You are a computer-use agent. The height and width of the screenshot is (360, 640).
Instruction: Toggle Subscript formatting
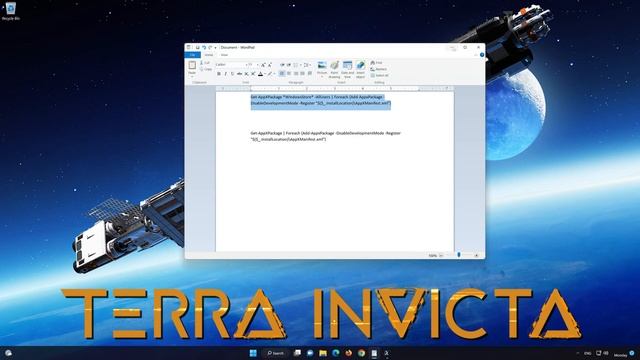pyautogui.click(x=246, y=74)
